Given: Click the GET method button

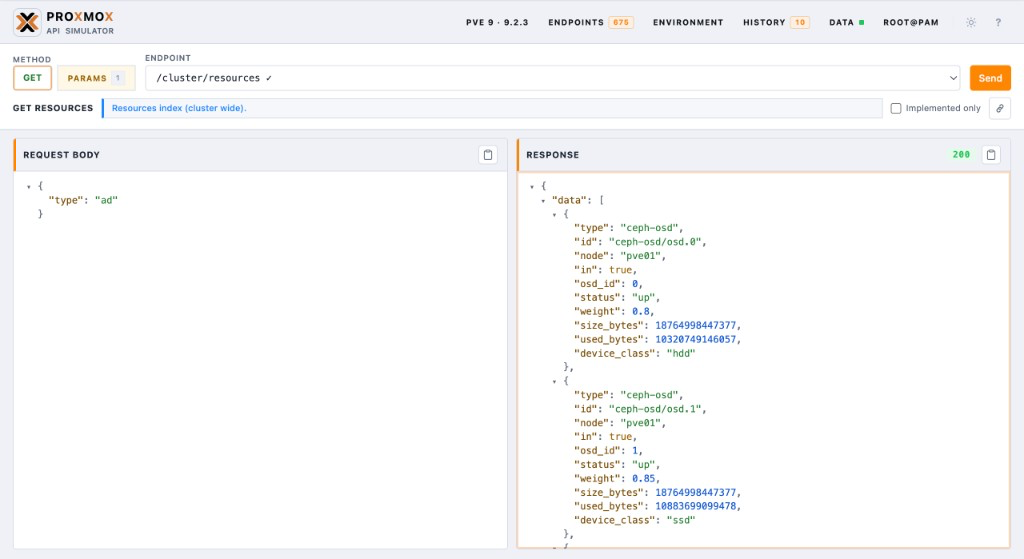Looking at the screenshot, I should (32, 78).
